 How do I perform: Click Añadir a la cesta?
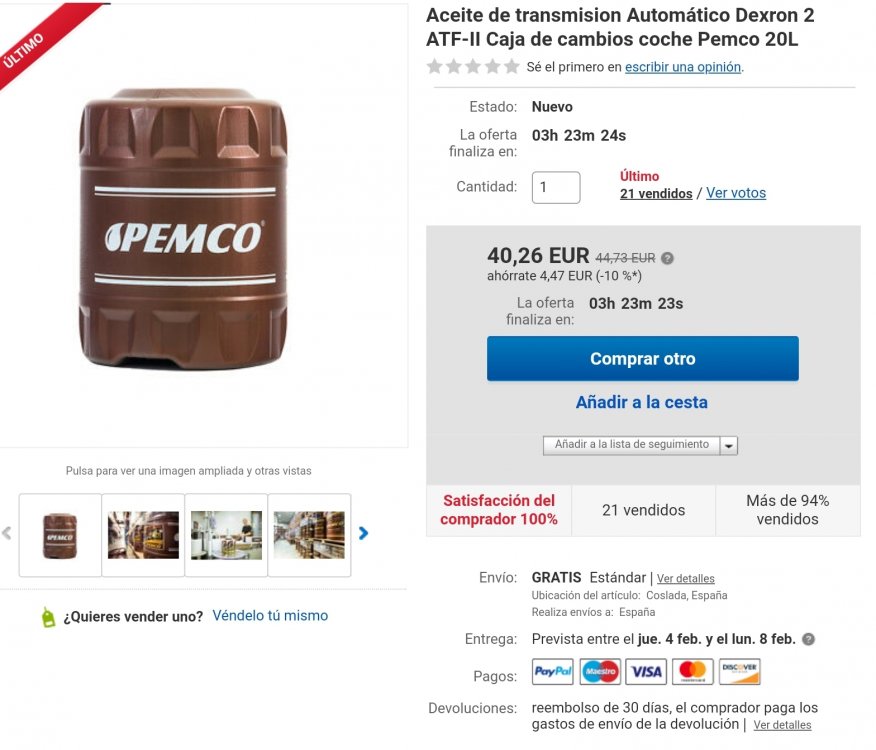(641, 402)
